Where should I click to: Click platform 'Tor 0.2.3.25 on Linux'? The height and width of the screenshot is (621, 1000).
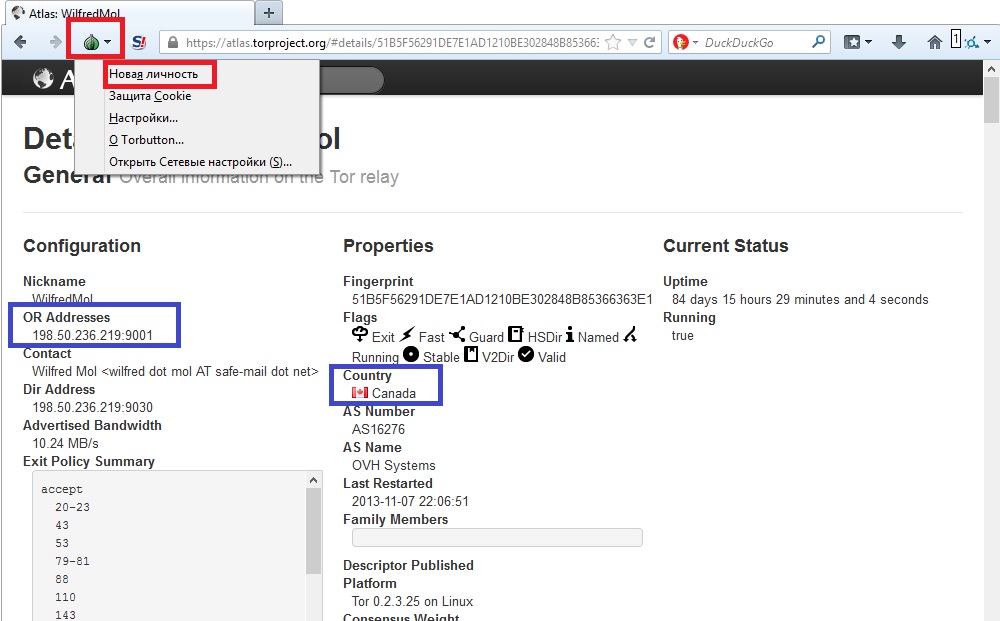(x=412, y=601)
